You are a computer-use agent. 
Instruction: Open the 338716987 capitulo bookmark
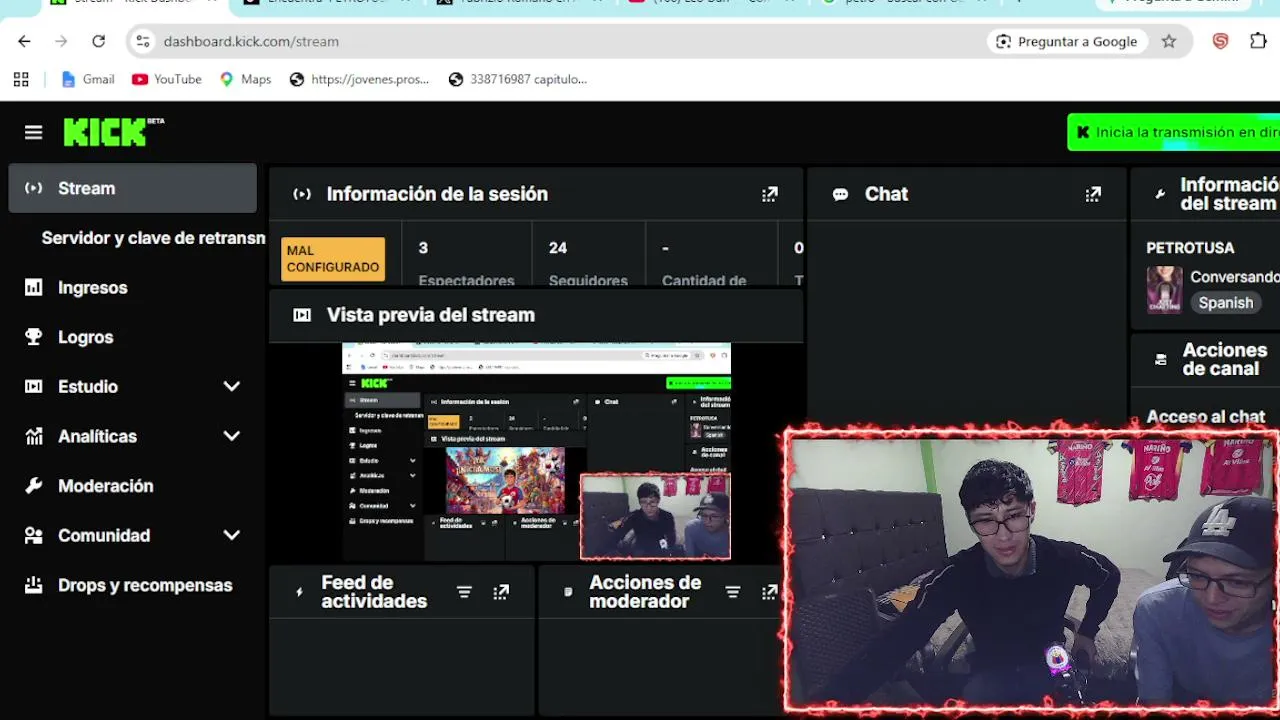518,79
